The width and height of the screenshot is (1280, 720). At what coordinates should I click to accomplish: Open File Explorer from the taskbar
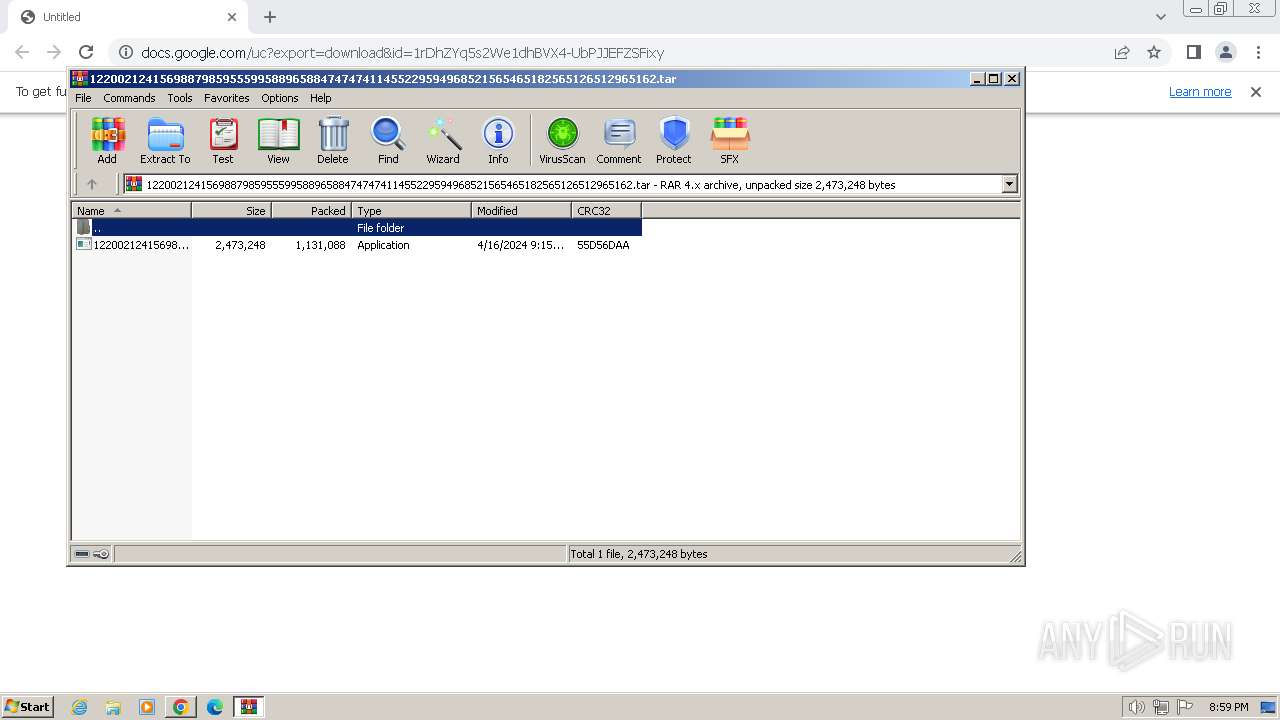click(x=113, y=707)
